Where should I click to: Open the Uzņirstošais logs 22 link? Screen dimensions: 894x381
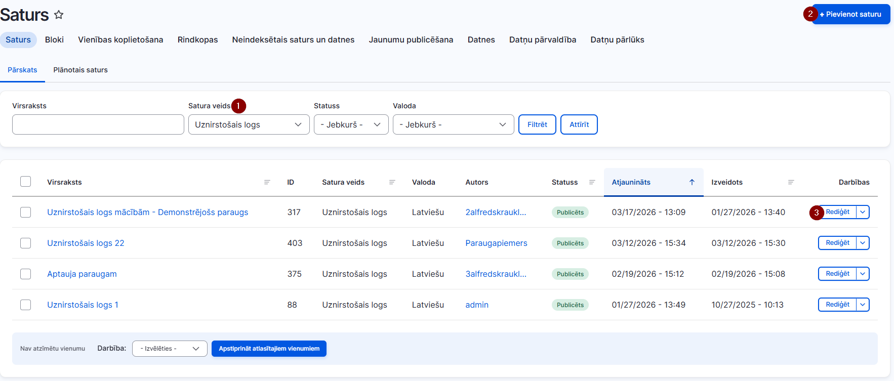click(x=86, y=243)
